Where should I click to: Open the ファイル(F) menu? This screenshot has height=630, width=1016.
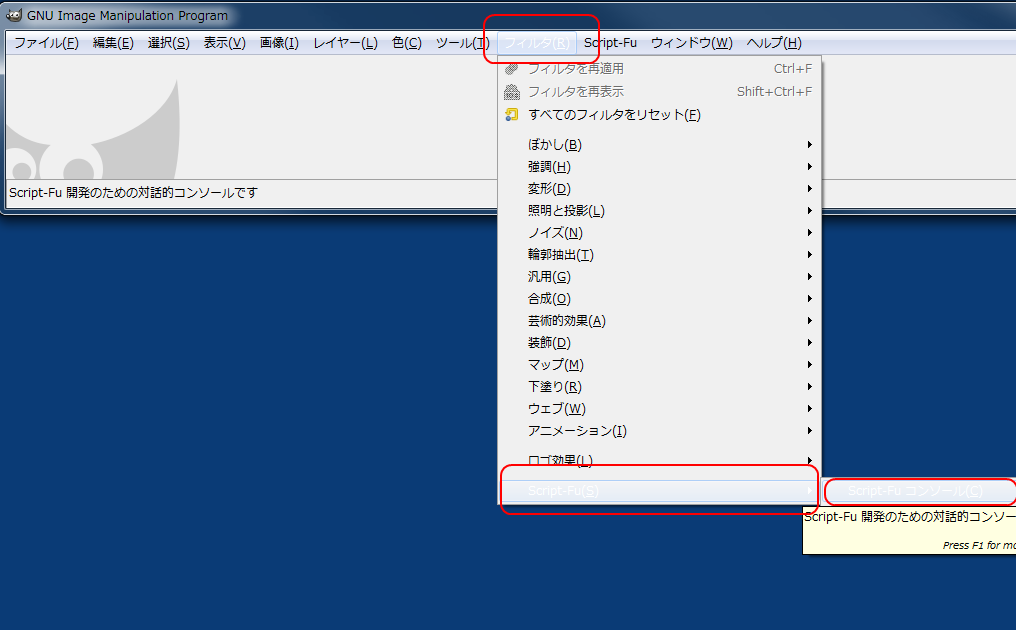tap(47, 43)
